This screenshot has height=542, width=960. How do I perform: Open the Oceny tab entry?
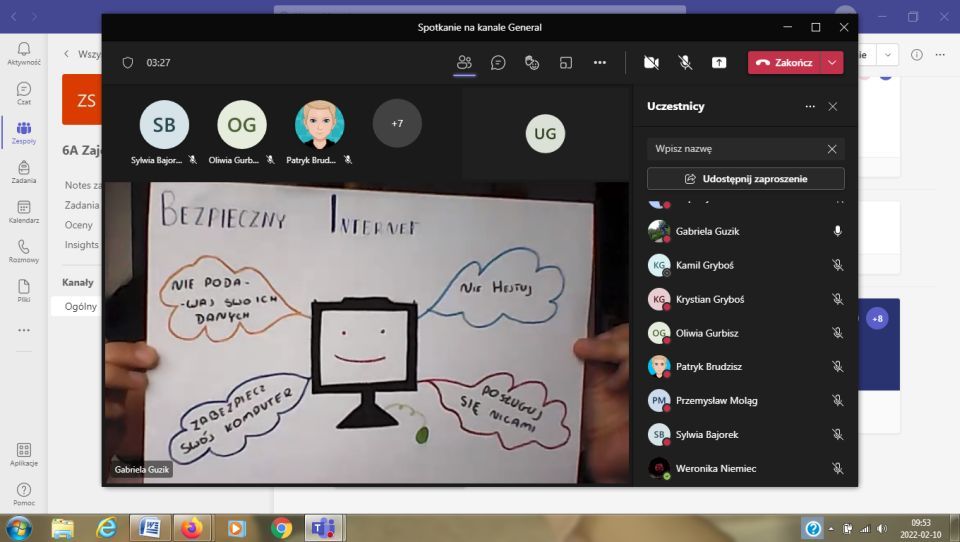tap(79, 225)
